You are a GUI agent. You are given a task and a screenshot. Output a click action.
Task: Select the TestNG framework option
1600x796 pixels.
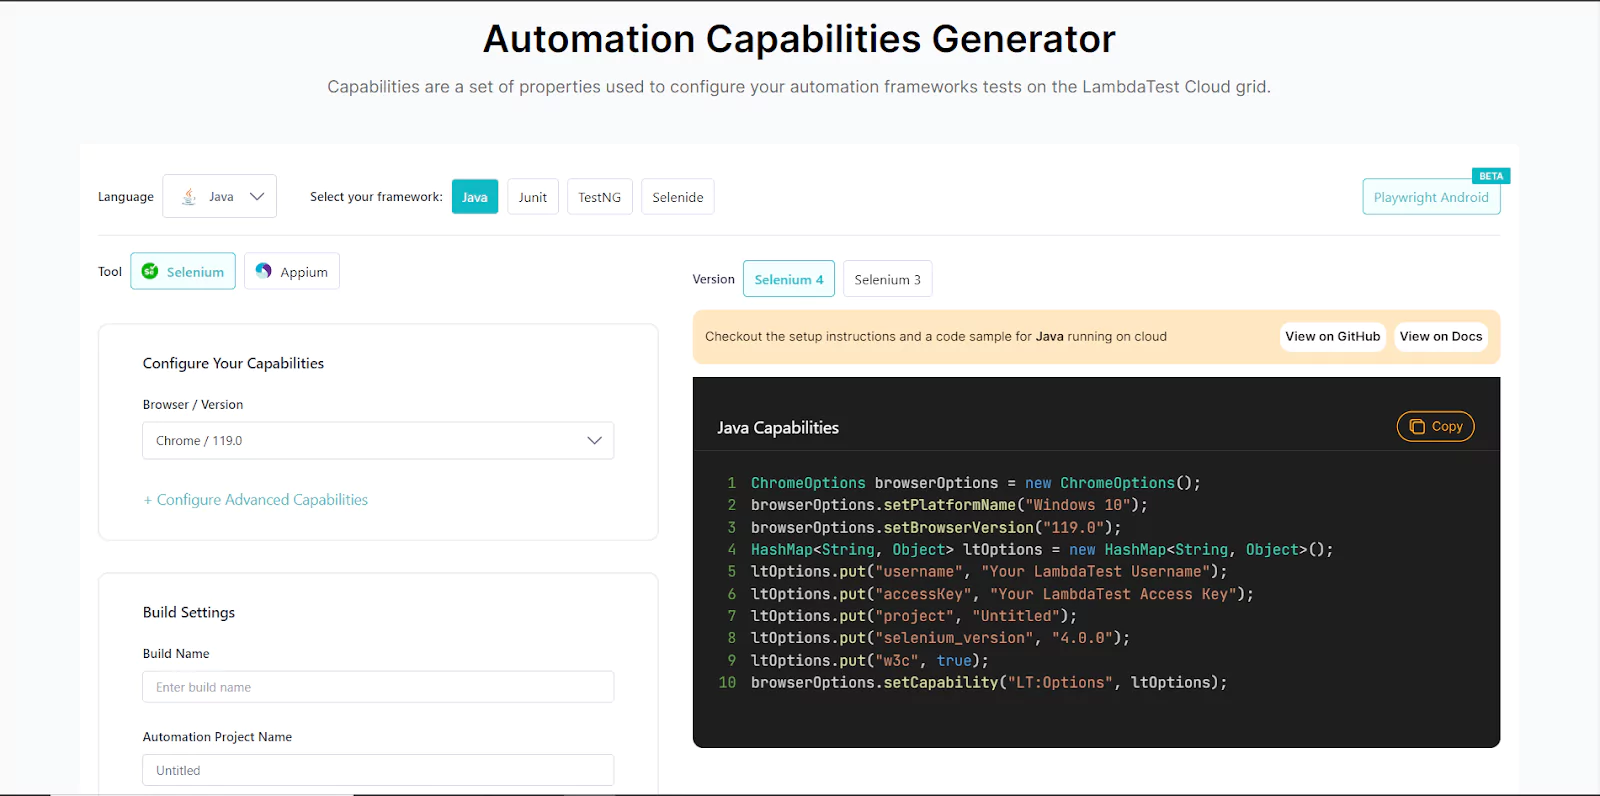click(x=600, y=197)
